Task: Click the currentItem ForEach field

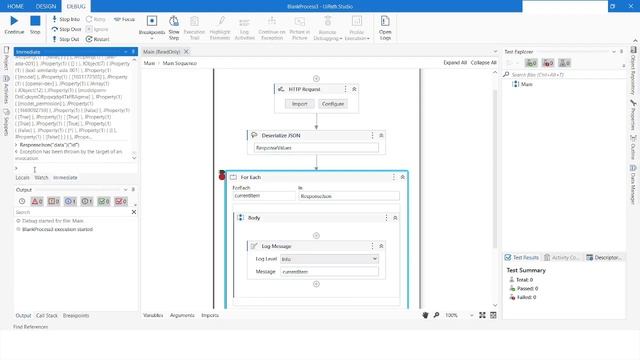Action: click(264, 196)
